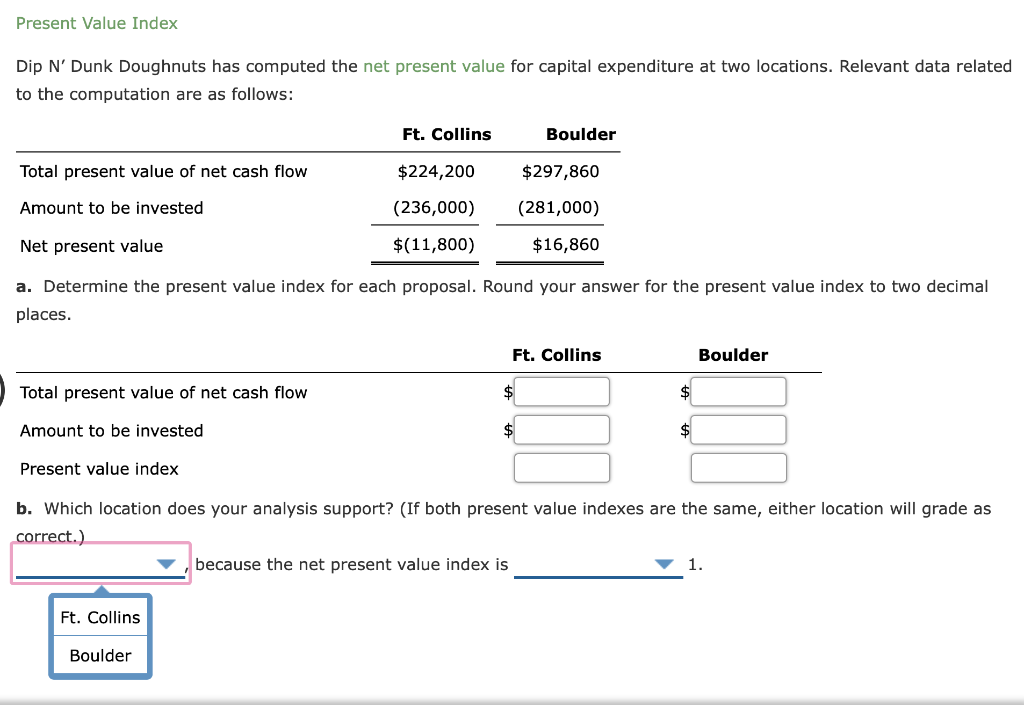The width and height of the screenshot is (1024, 713).
Task: Click the dollar sign beside Boulder second input
Action: 685,429
